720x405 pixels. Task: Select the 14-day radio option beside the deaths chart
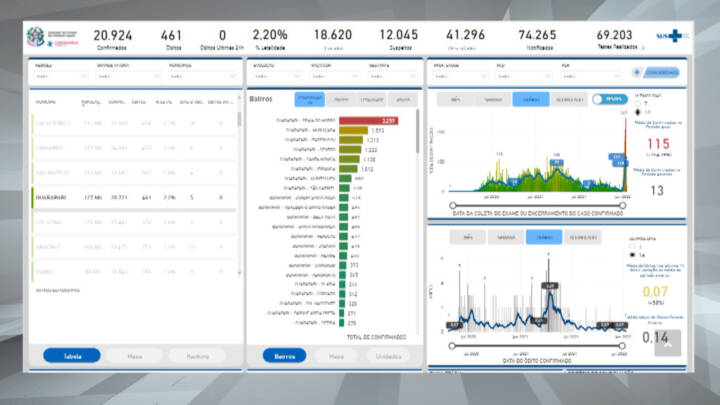(633, 255)
